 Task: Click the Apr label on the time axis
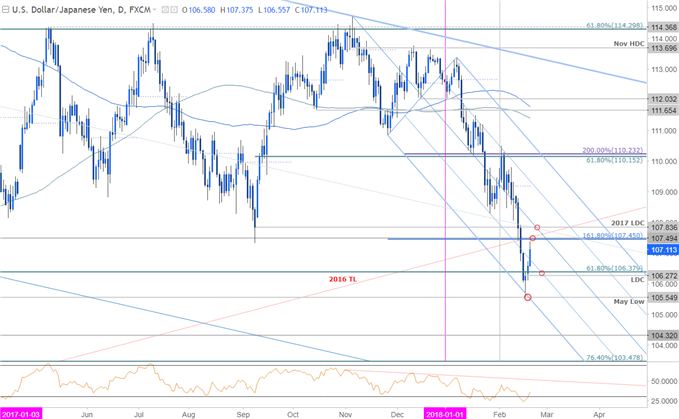coord(599,414)
